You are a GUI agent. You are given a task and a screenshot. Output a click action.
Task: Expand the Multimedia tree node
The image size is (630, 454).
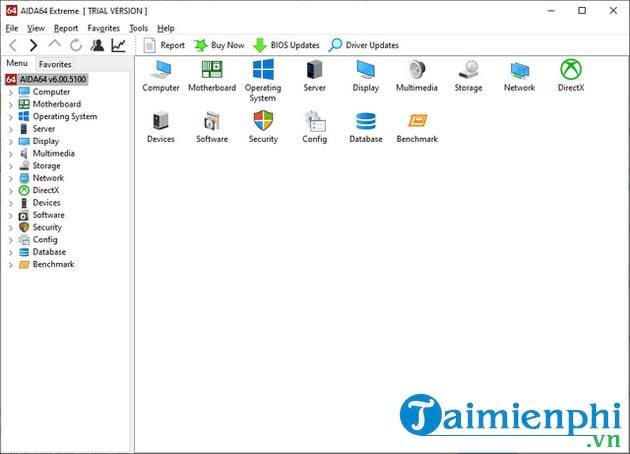click(x=11, y=154)
